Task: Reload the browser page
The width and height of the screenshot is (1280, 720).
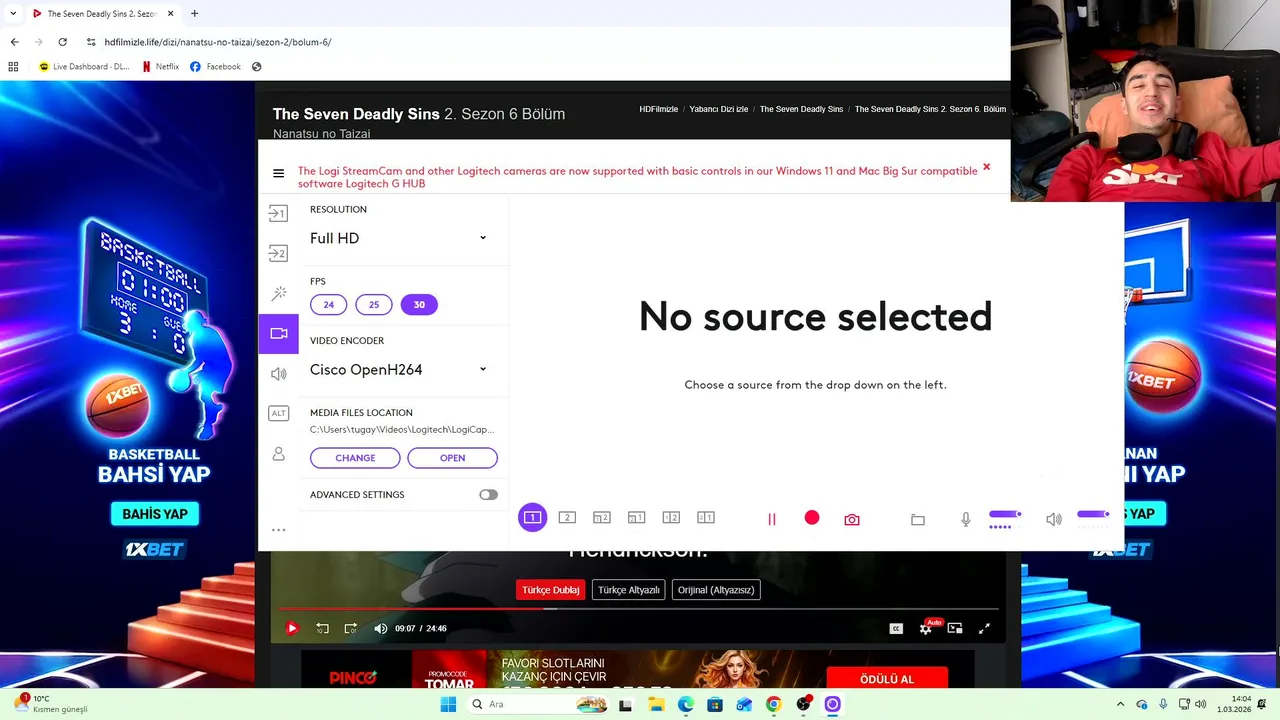Action: click(x=62, y=42)
